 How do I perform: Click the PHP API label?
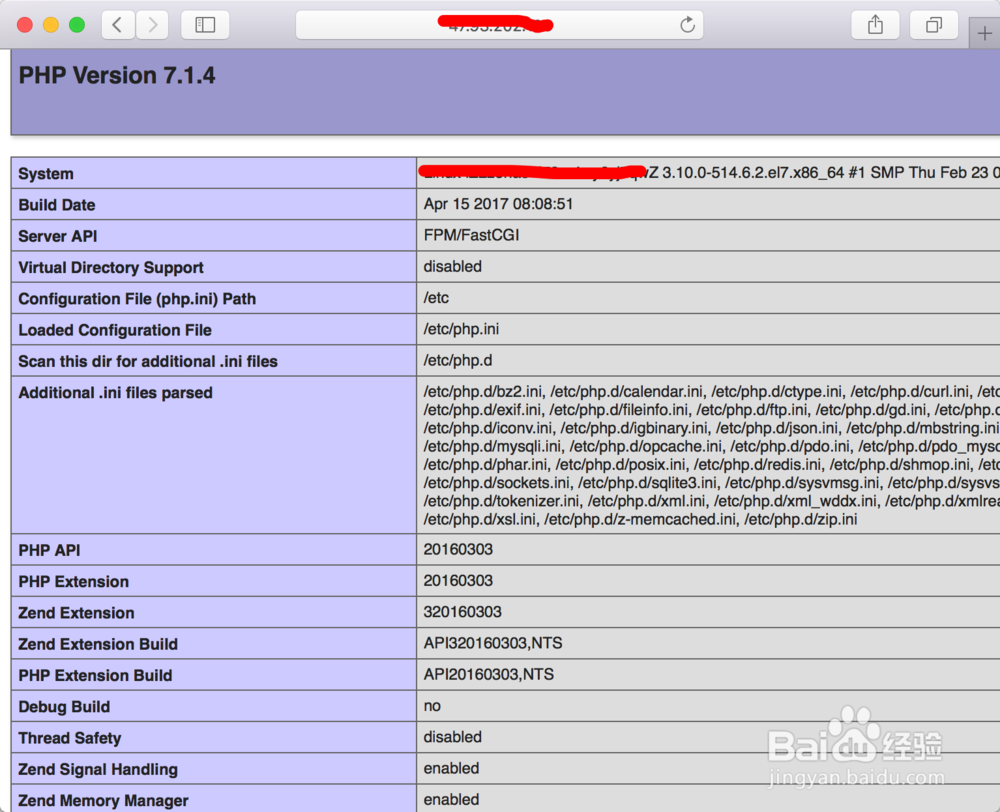coord(49,550)
